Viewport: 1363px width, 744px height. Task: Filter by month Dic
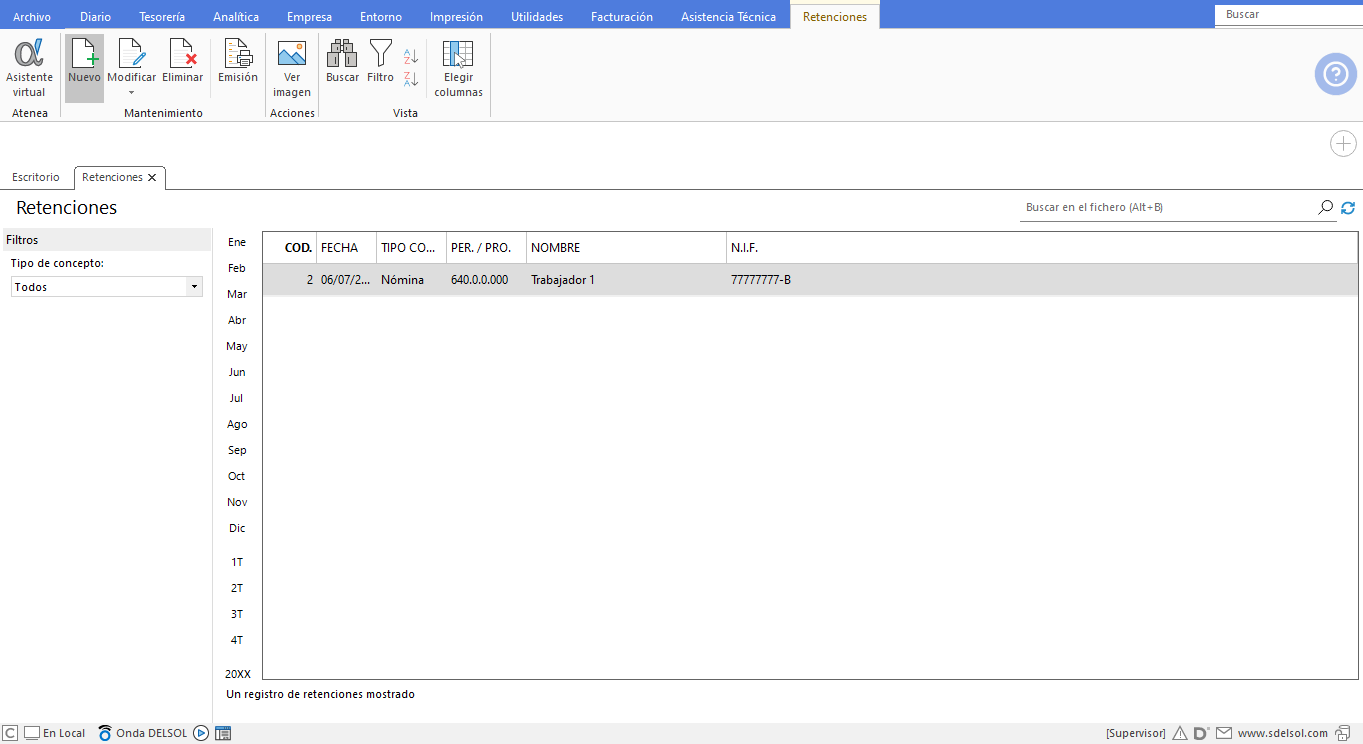[237, 528]
